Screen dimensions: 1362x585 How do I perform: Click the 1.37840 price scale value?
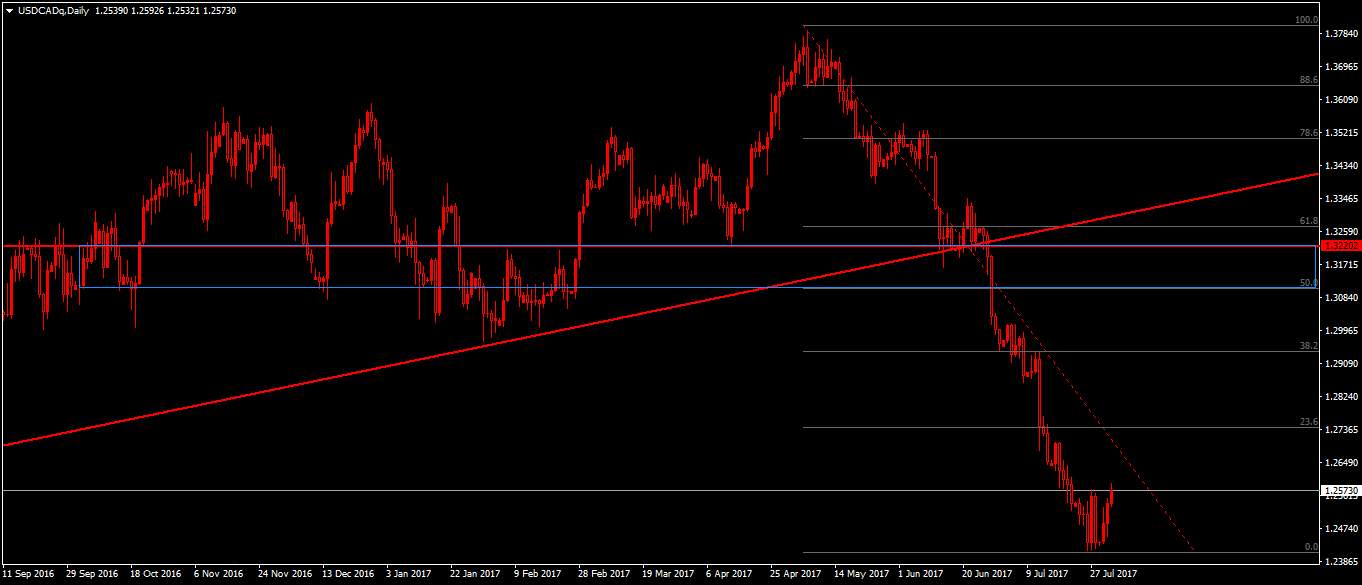(x=1341, y=34)
